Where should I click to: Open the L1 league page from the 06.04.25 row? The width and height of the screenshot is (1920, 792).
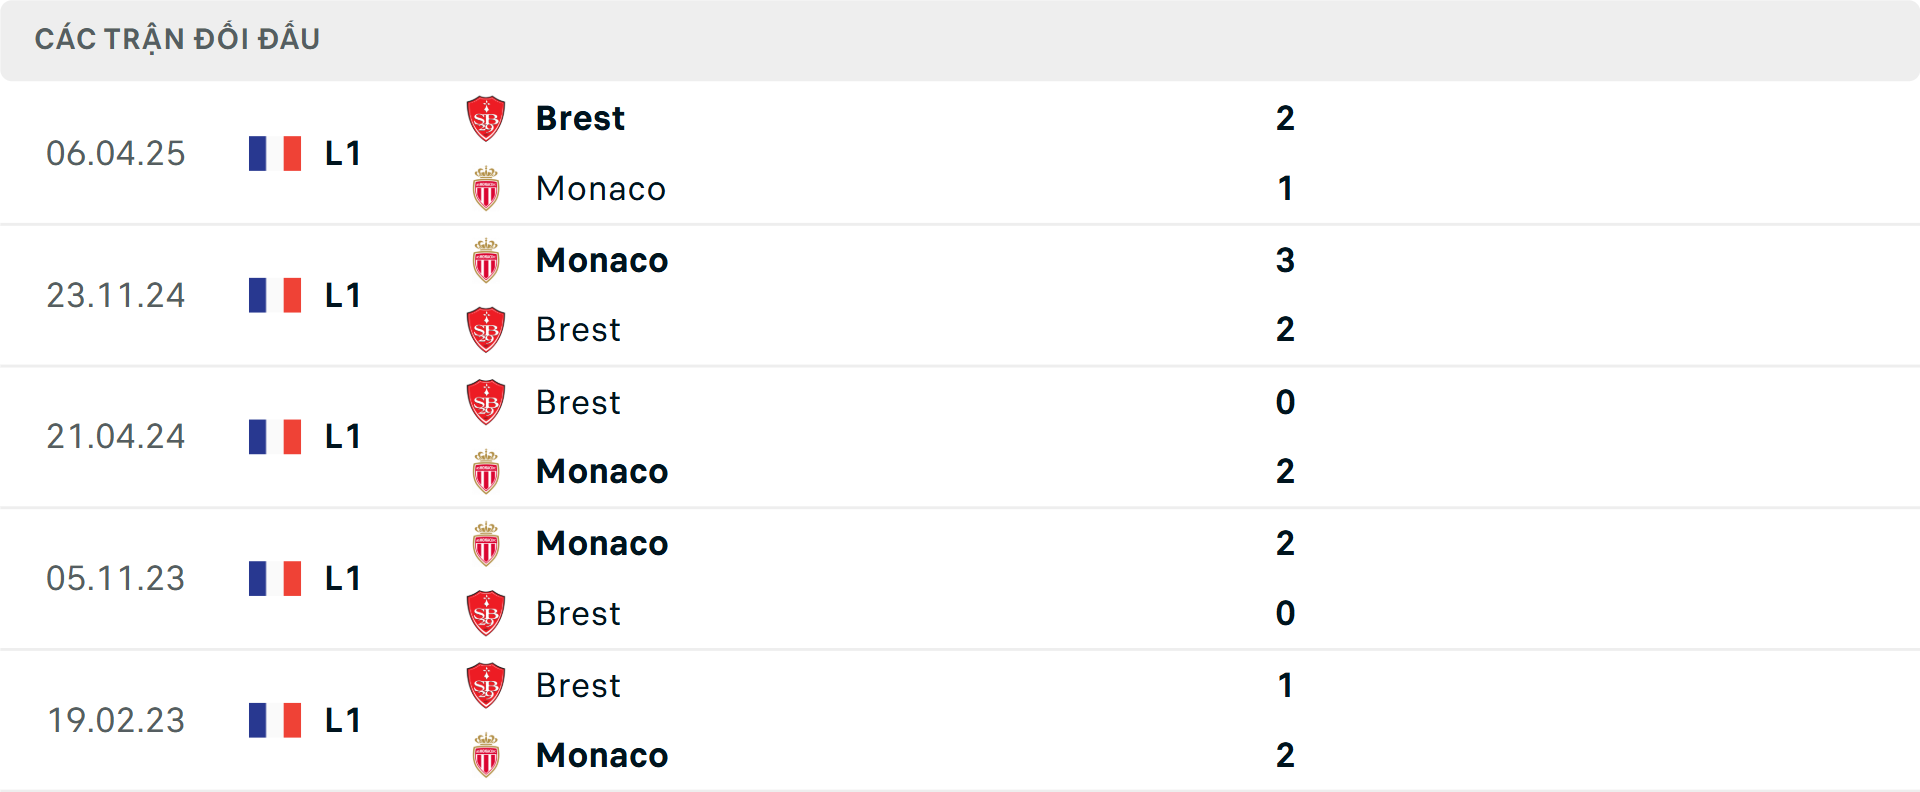341,152
